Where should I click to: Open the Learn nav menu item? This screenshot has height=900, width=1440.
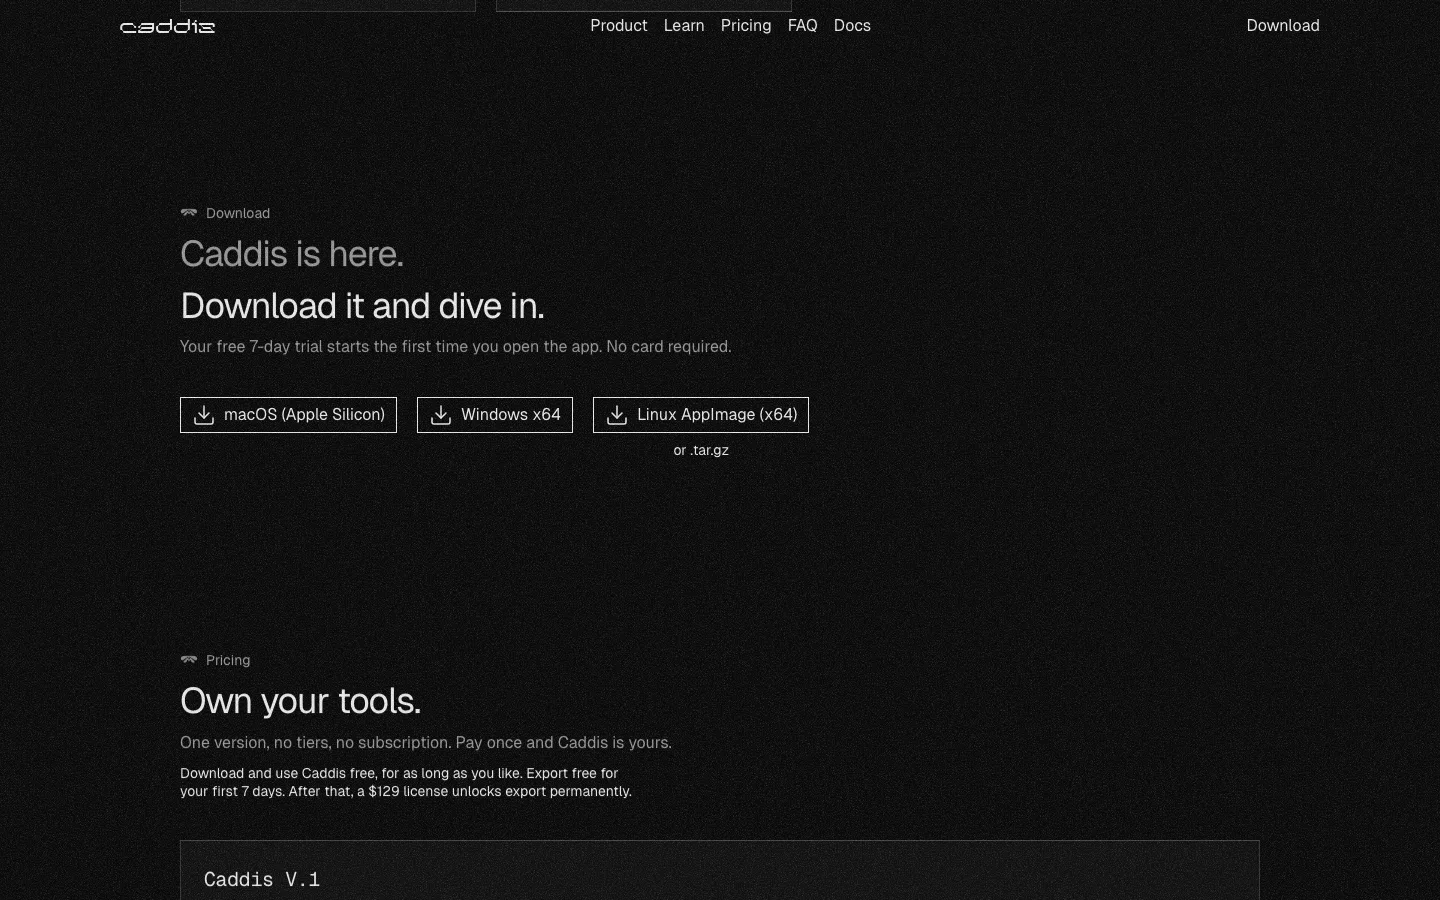coord(684,26)
